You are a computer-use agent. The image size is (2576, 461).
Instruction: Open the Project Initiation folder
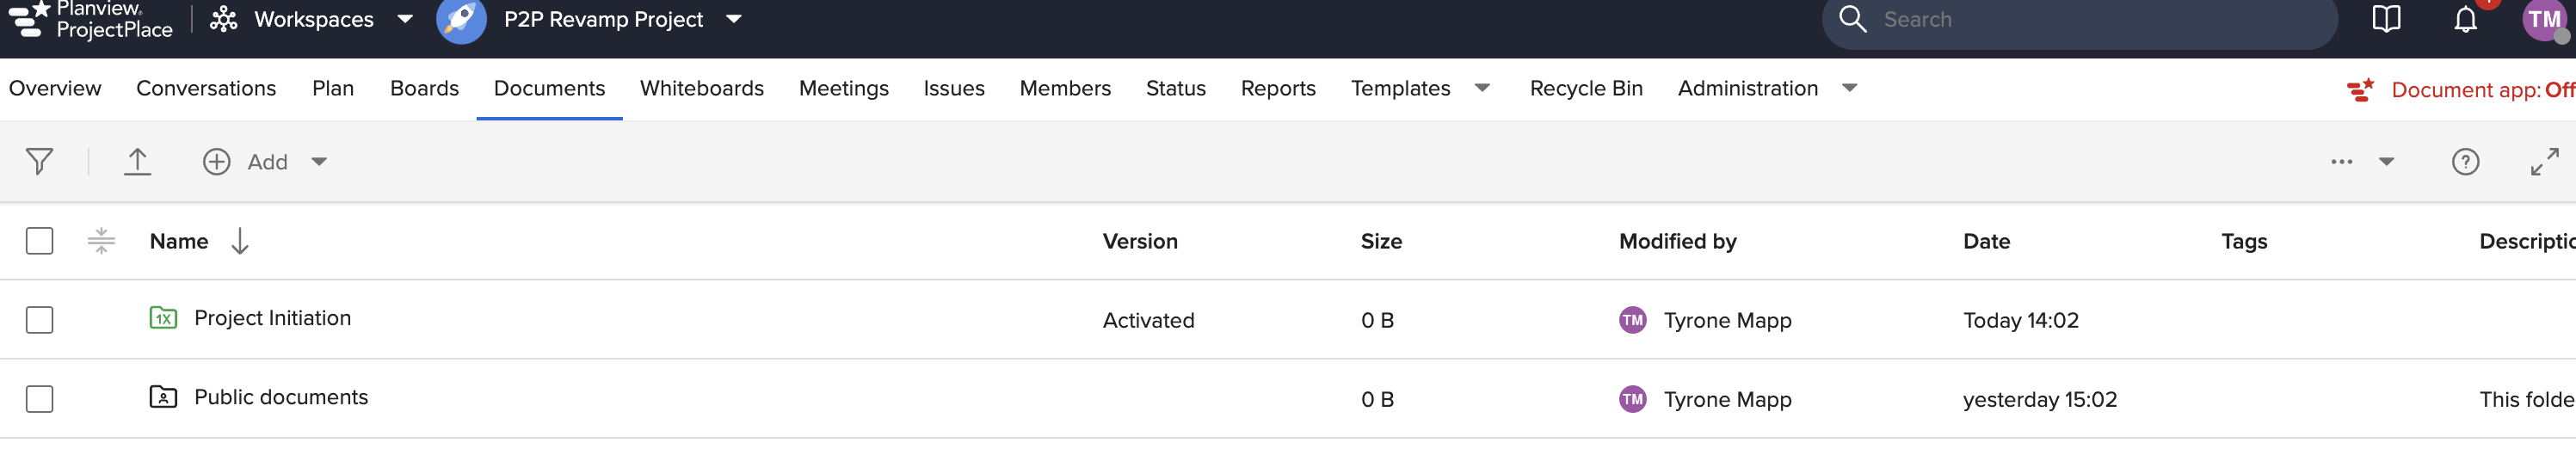(272, 318)
